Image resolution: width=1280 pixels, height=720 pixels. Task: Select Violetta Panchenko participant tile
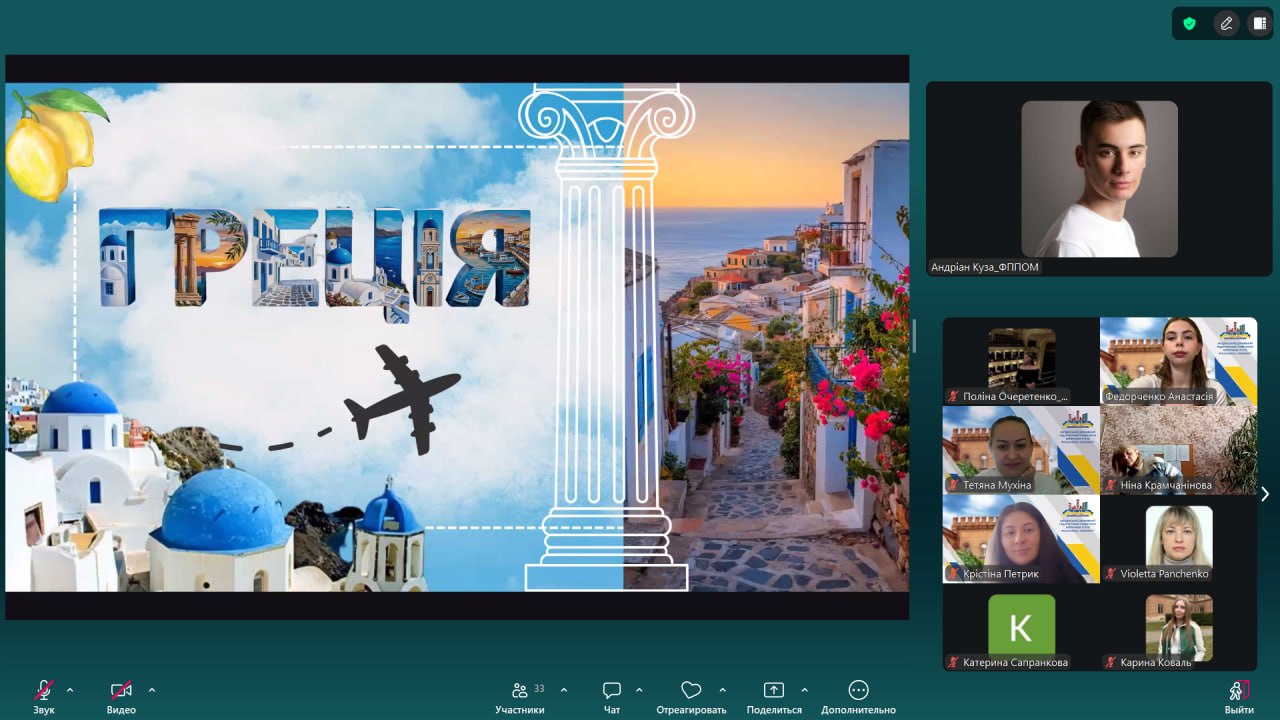[1178, 538]
